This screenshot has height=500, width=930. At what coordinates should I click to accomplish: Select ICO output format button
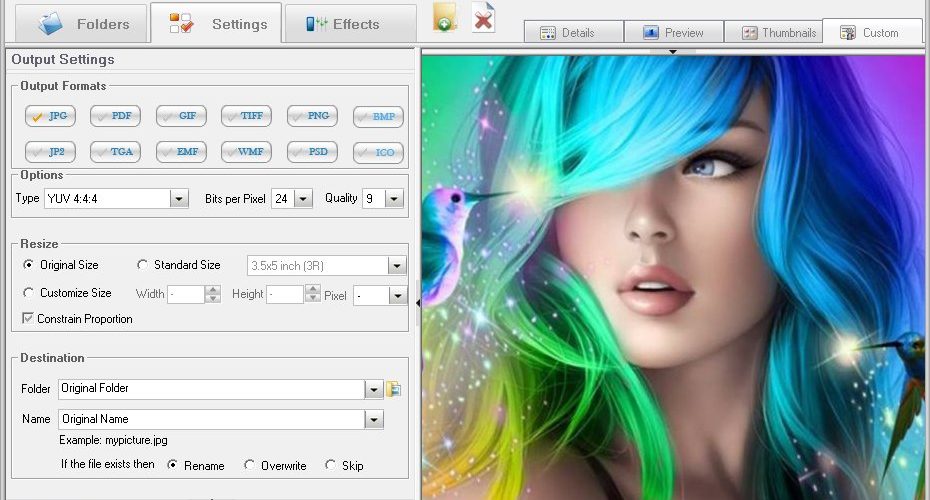(x=378, y=152)
